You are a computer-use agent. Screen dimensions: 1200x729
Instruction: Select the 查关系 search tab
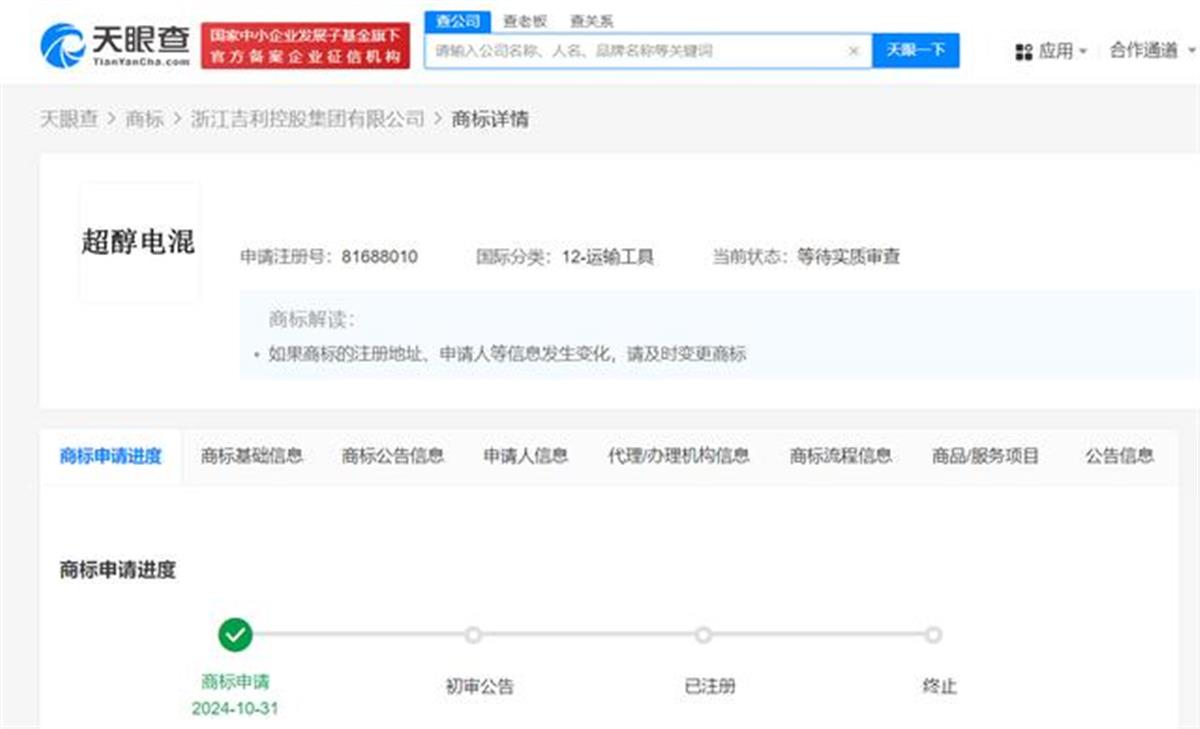(591, 21)
